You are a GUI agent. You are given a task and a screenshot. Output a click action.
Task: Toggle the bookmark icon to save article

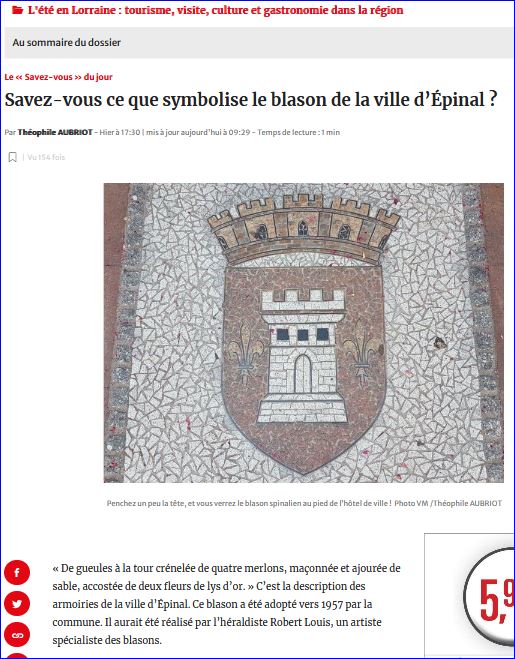click(13, 158)
